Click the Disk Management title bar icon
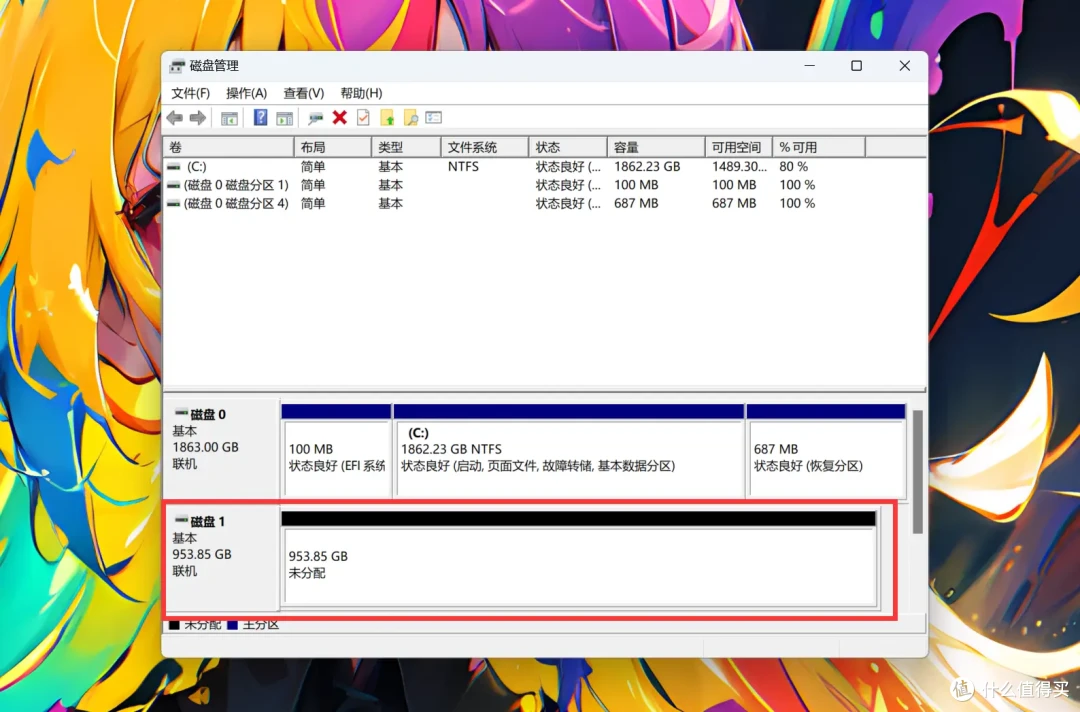Viewport: 1080px width, 712px height. click(177, 66)
